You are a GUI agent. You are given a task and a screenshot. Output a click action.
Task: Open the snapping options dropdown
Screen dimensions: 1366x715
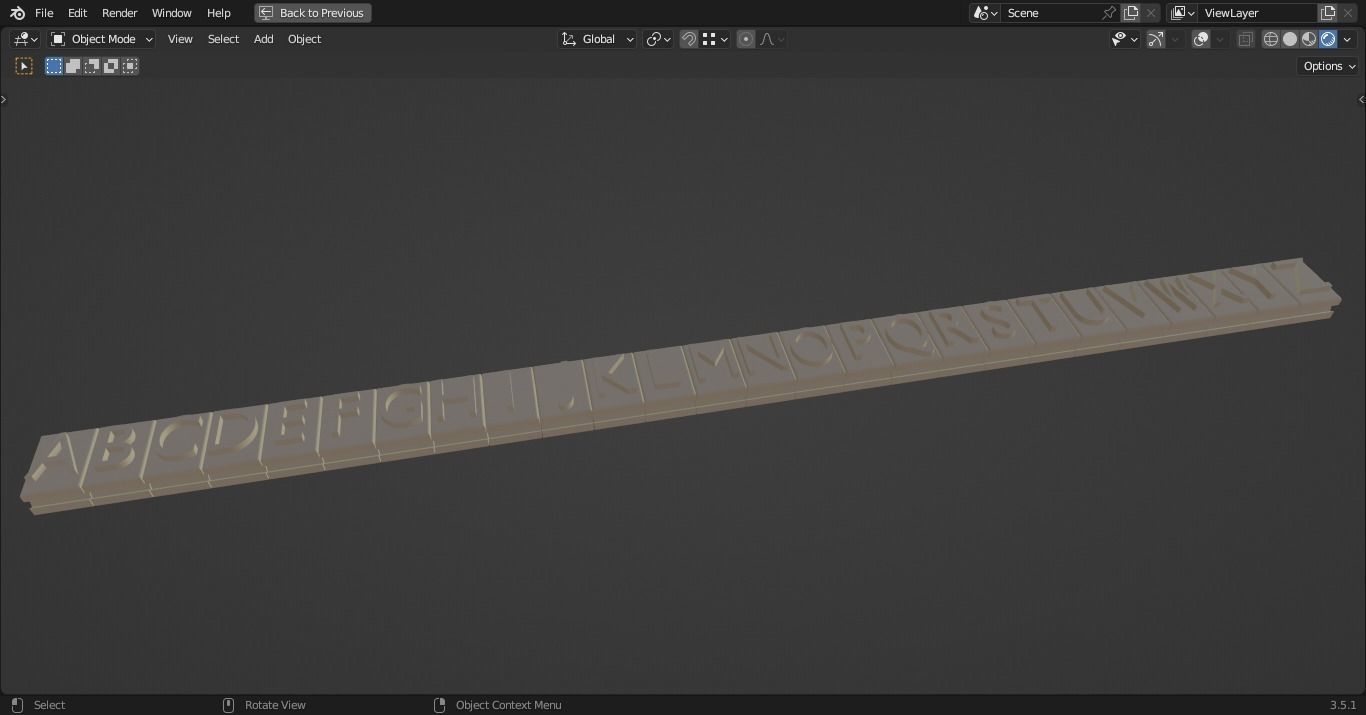[x=715, y=39]
